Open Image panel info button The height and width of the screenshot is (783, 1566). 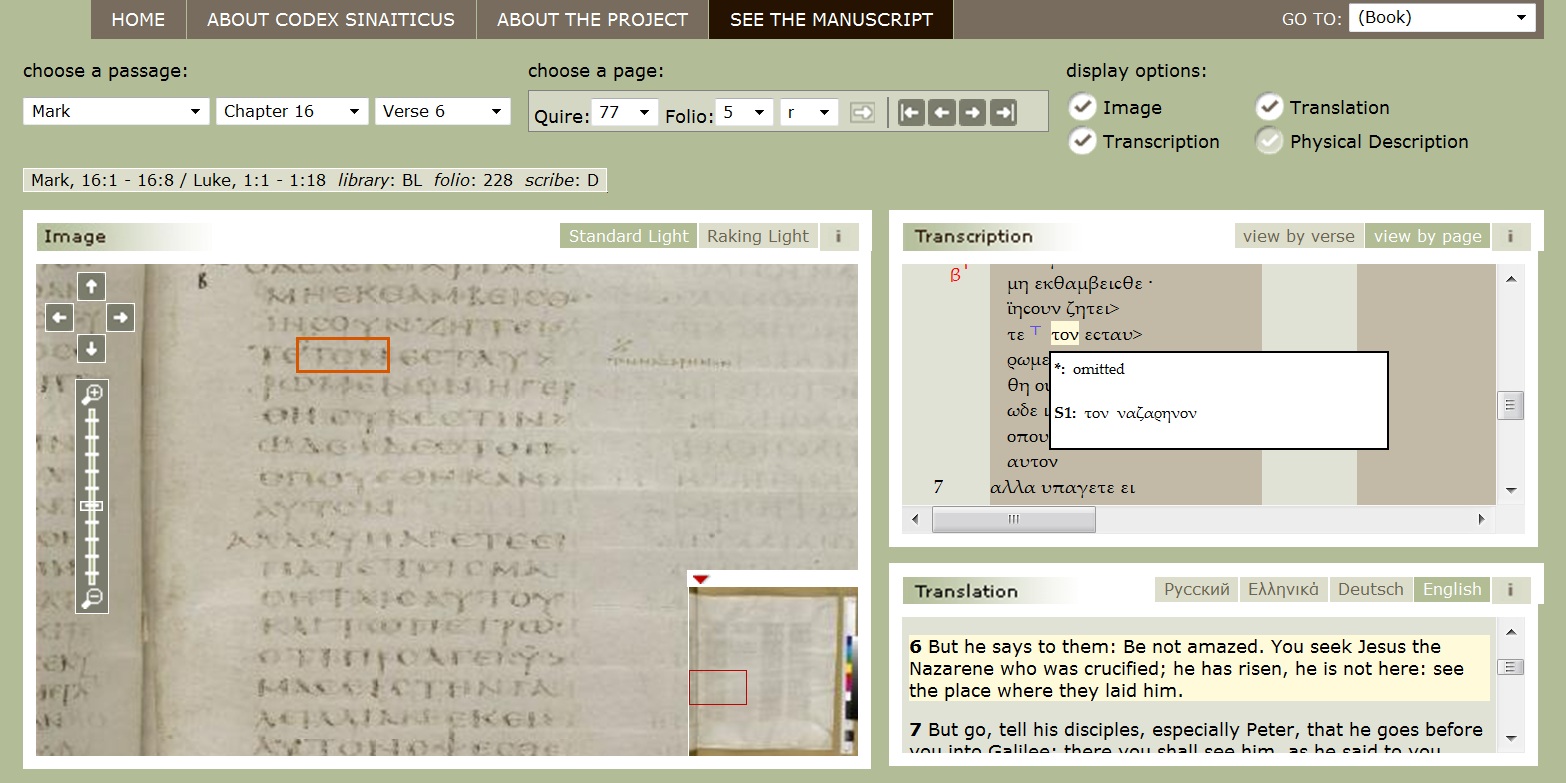[x=838, y=237]
